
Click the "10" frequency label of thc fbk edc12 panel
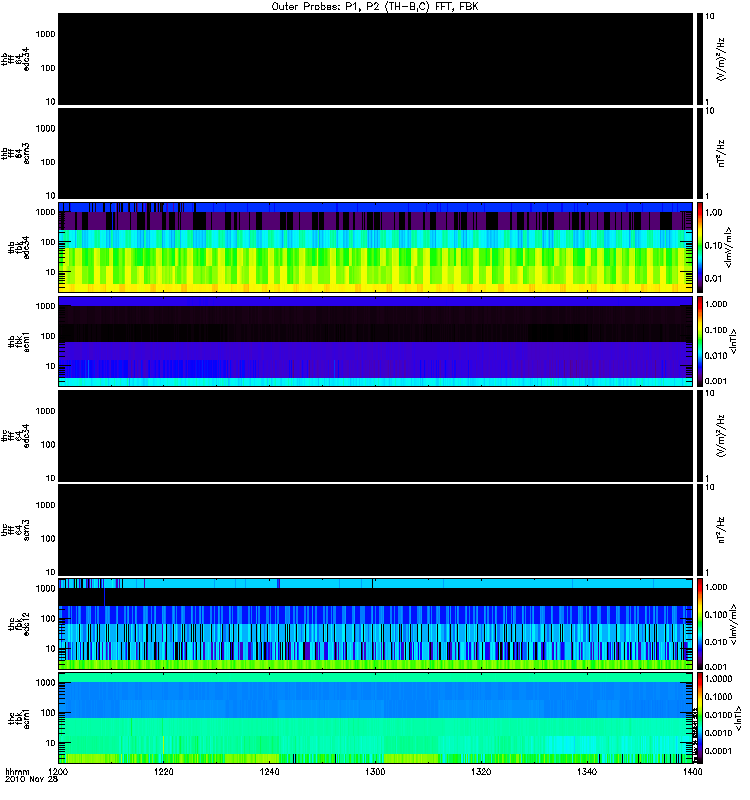(50, 648)
